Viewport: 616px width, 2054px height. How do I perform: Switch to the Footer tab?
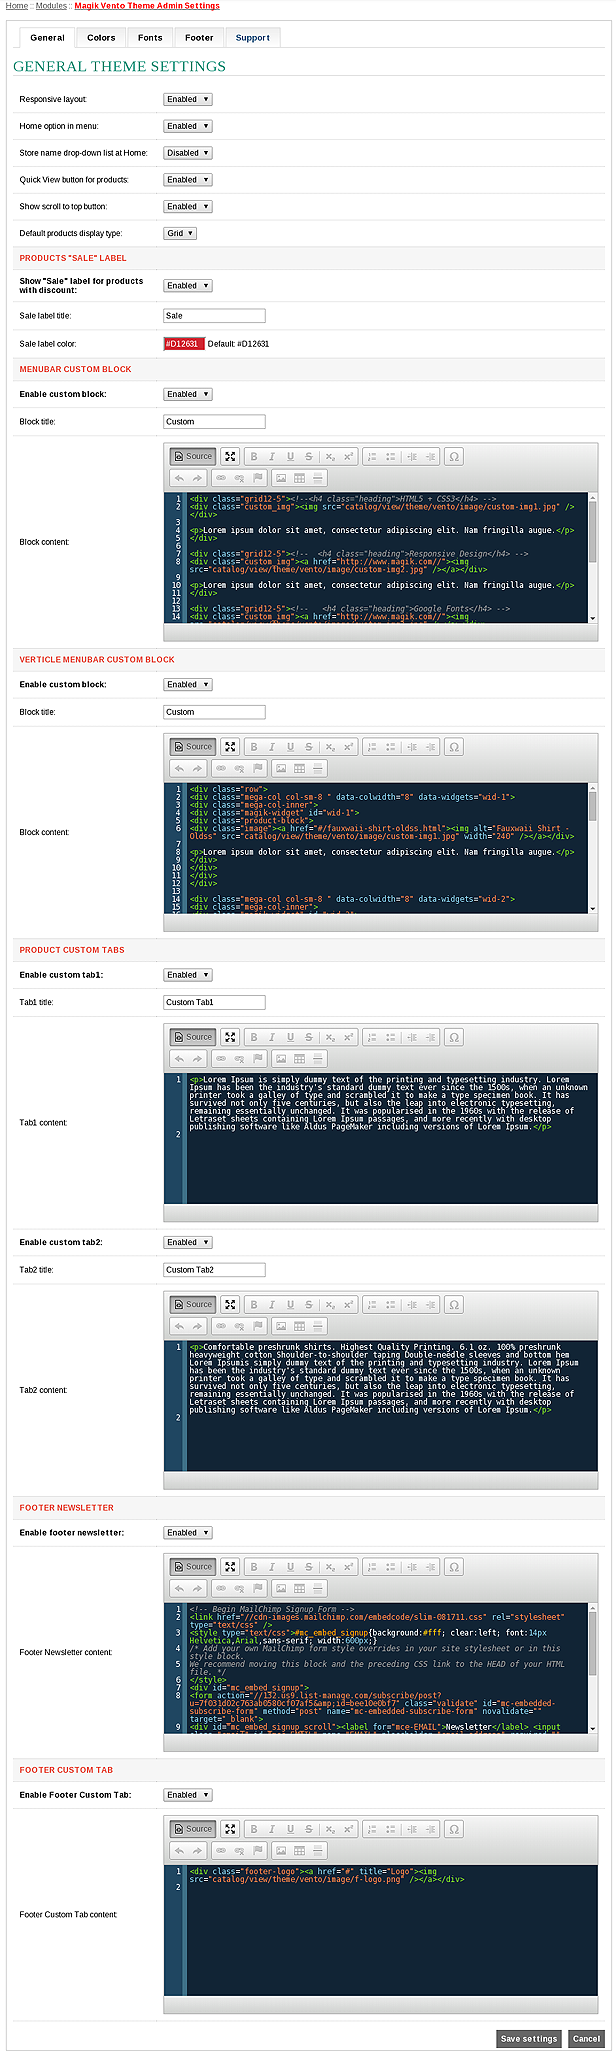[x=199, y=38]
